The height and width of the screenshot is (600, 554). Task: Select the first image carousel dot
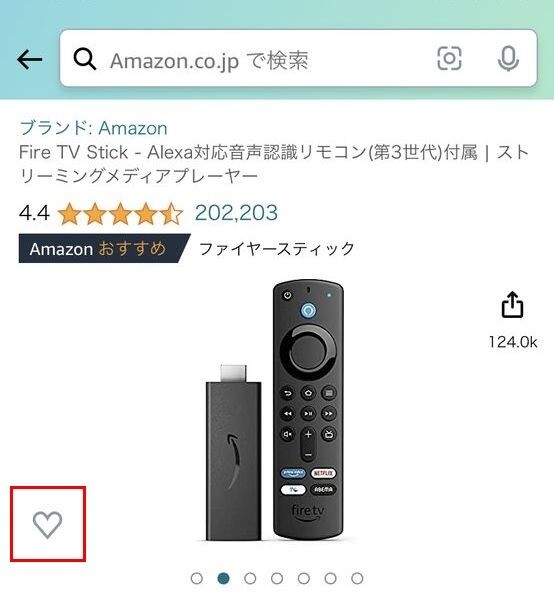click(x=197, y=578)
